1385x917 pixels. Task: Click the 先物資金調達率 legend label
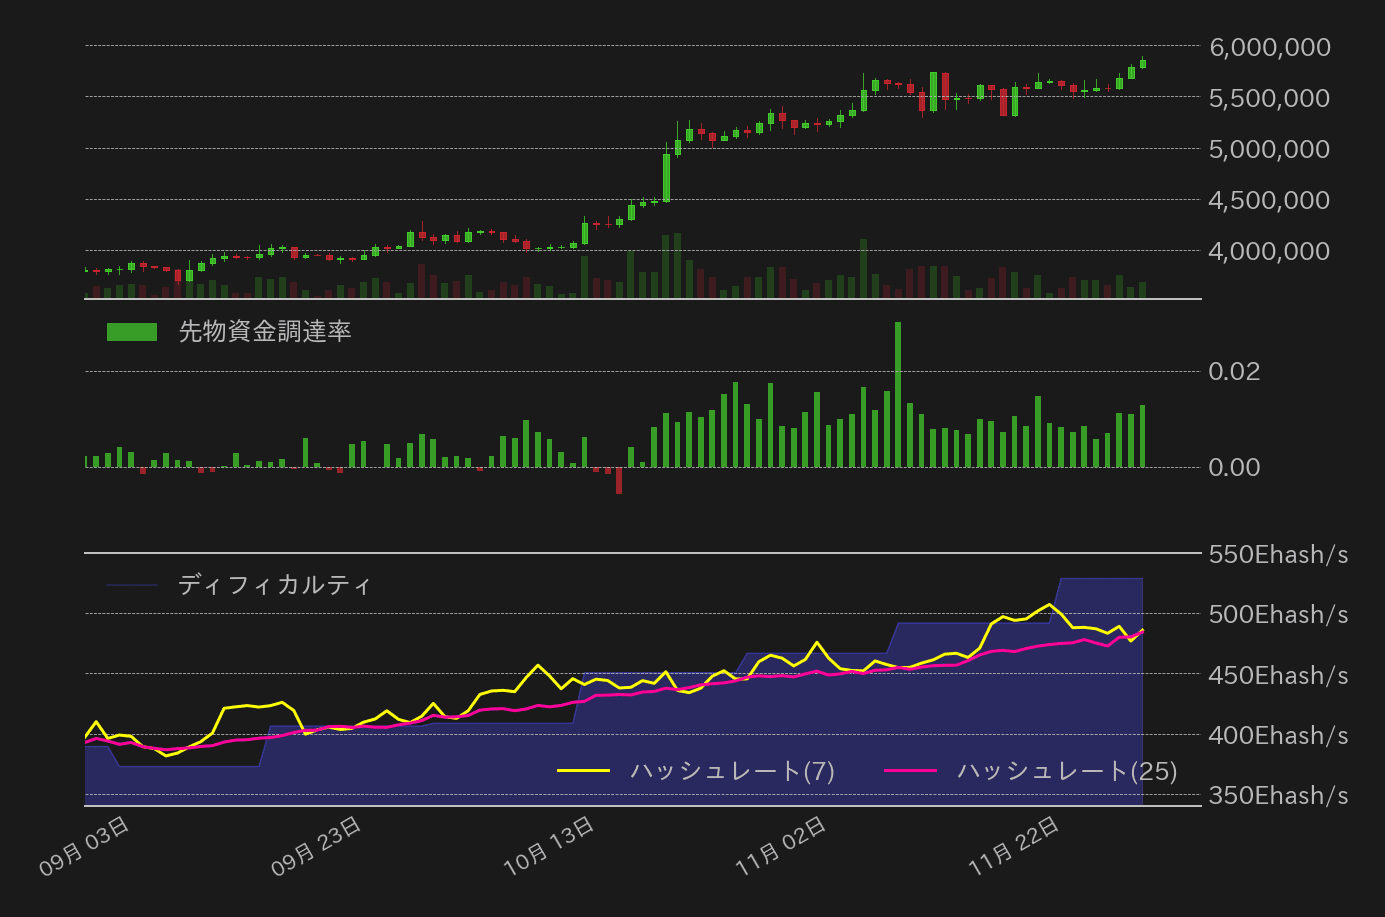(x=264, y=332)
